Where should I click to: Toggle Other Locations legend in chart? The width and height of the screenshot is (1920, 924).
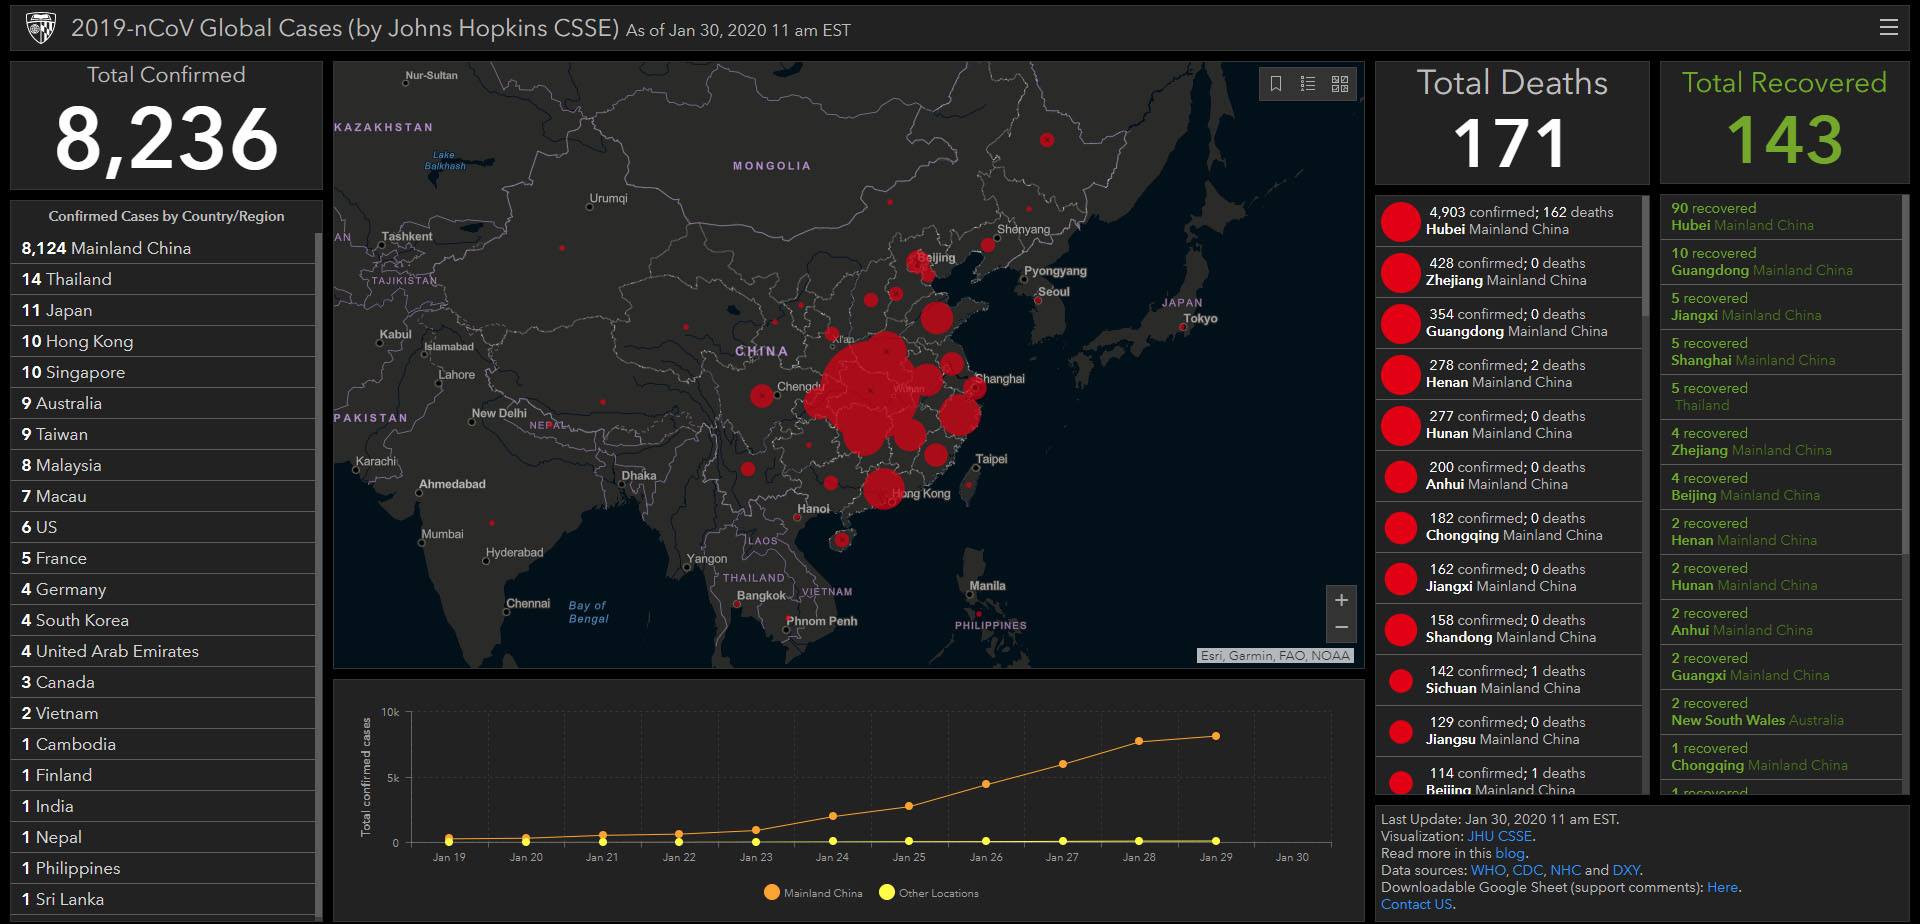[929, 893]
